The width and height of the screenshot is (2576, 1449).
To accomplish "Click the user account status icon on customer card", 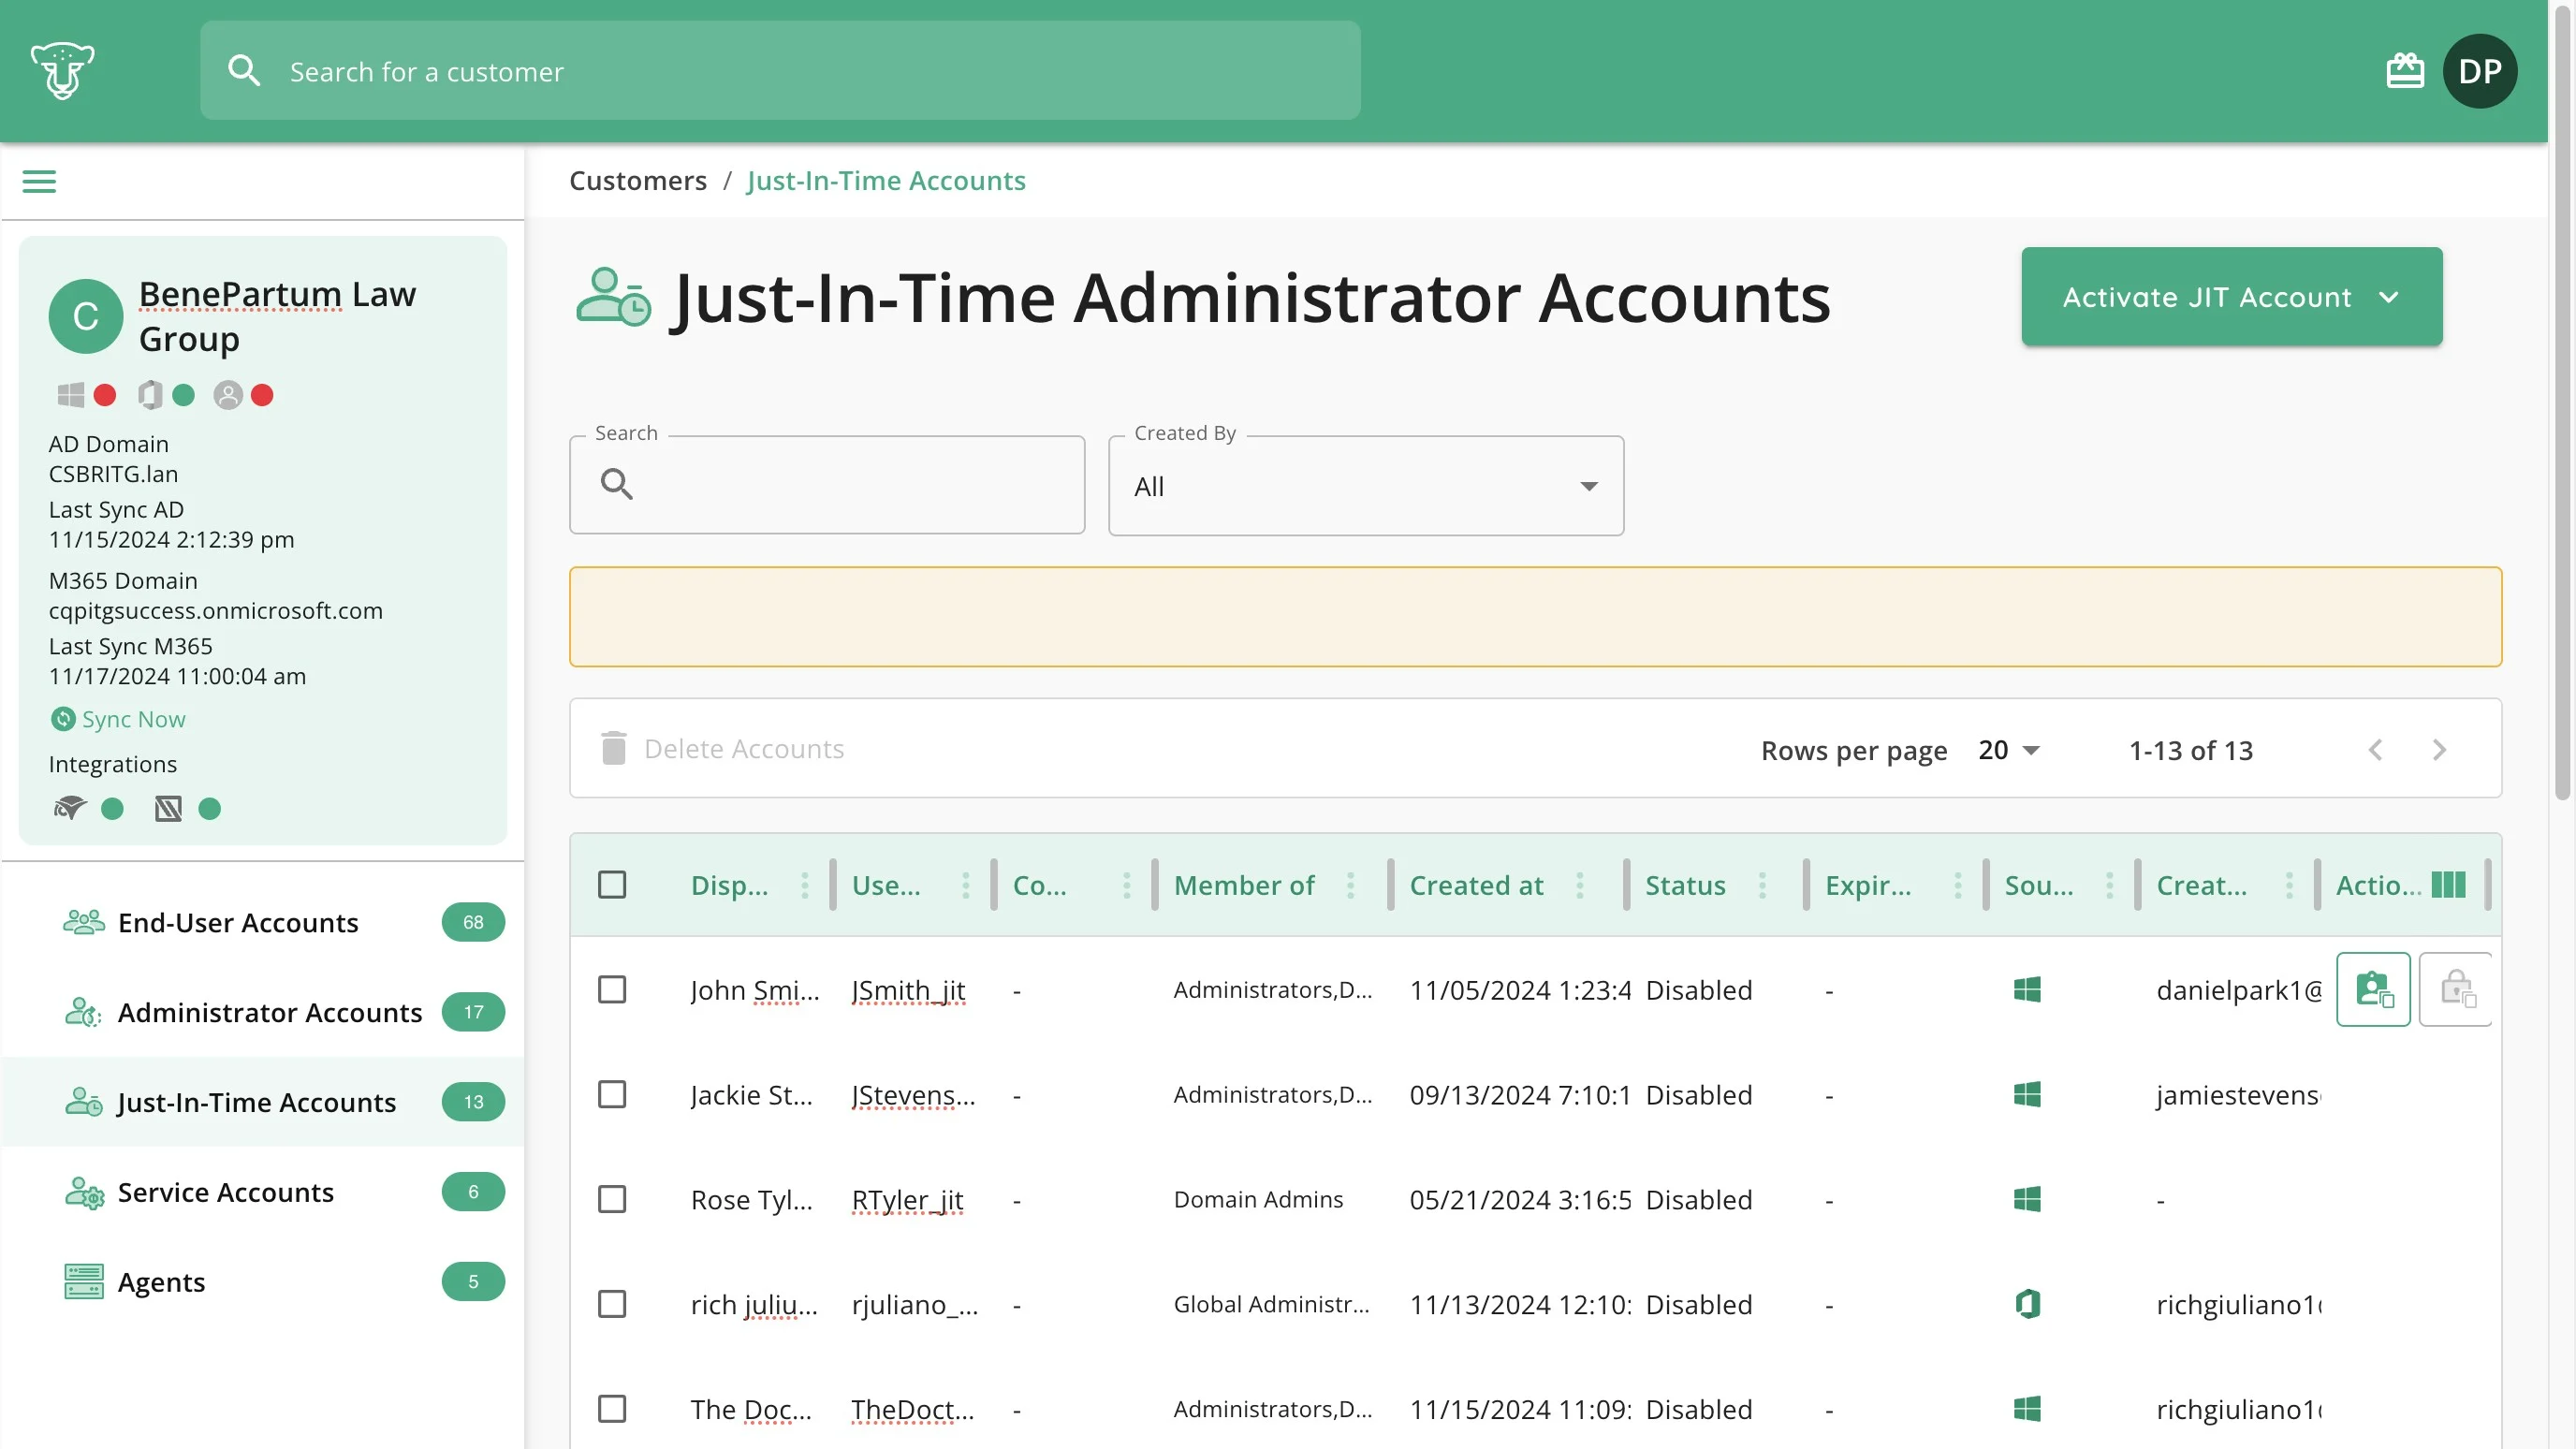I will pos(228,395).
